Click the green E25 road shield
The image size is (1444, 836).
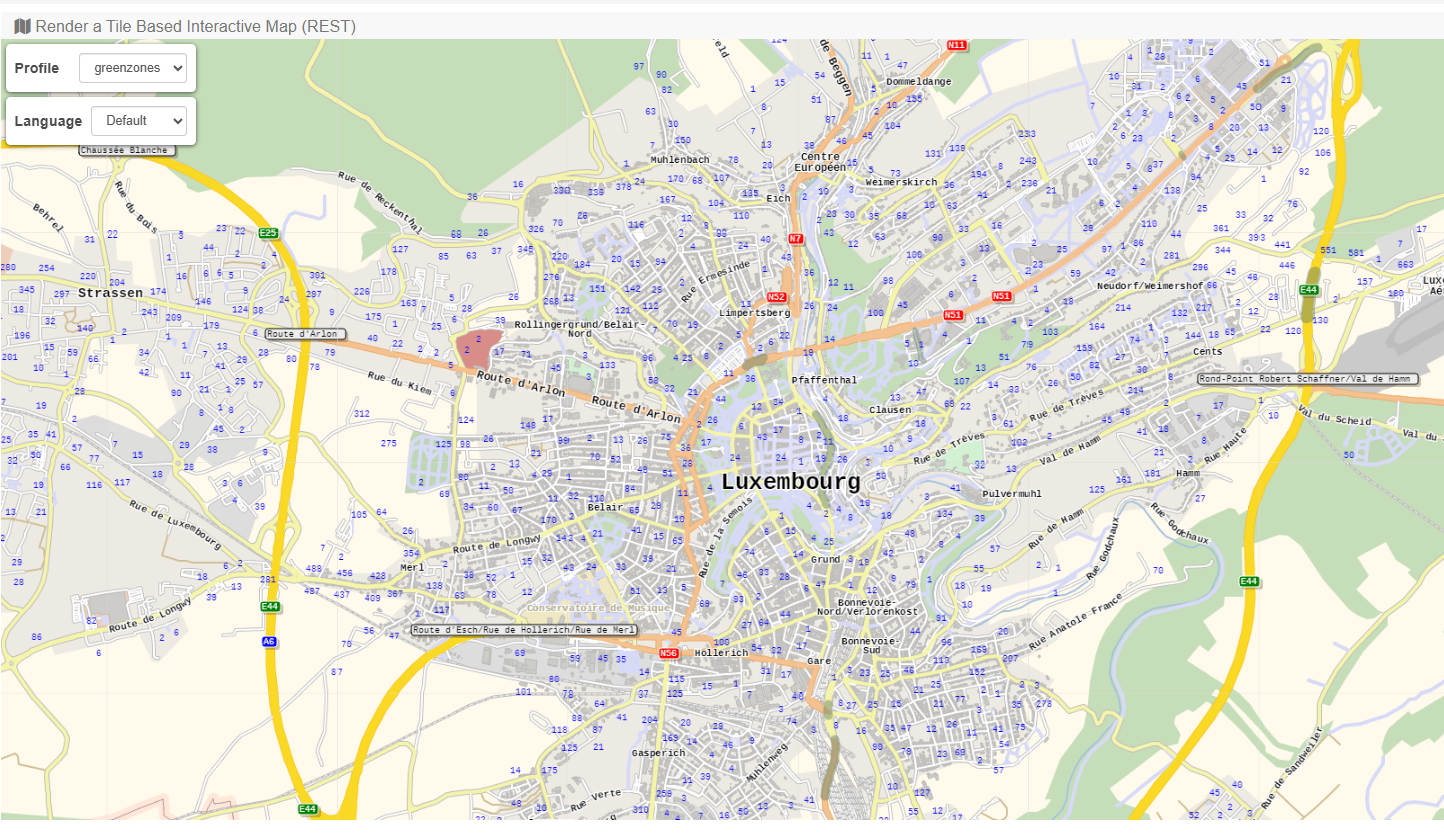point(268,233)
